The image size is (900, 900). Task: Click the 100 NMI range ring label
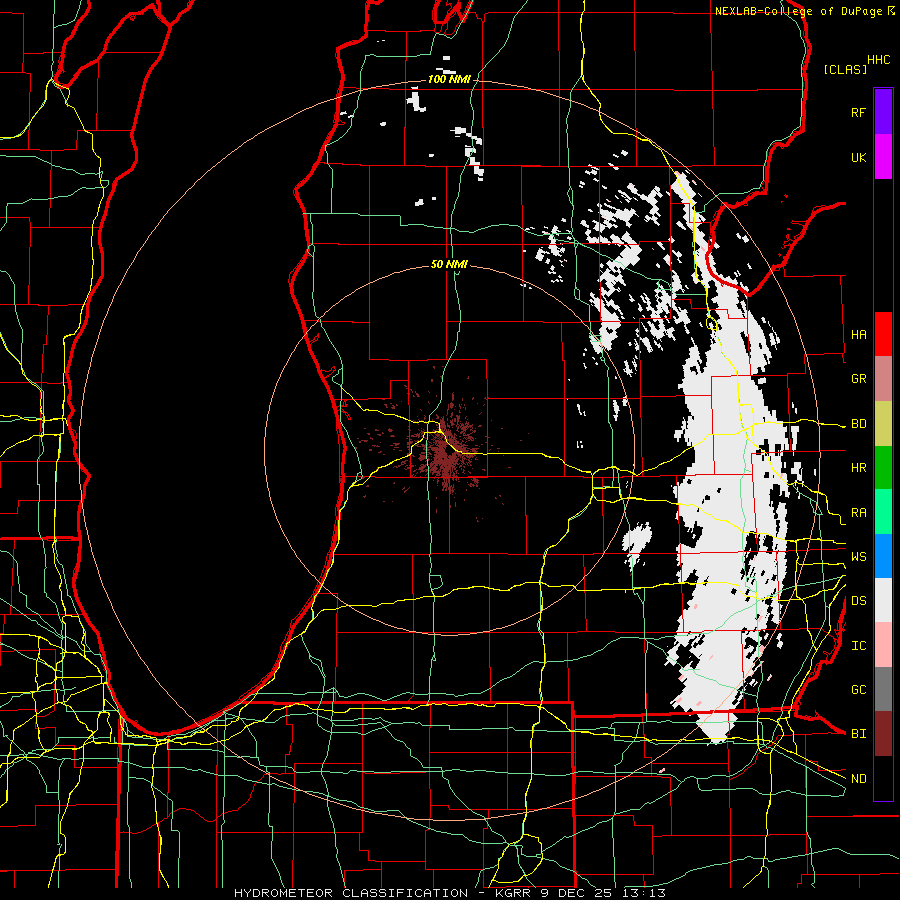[x=449, y=79]
